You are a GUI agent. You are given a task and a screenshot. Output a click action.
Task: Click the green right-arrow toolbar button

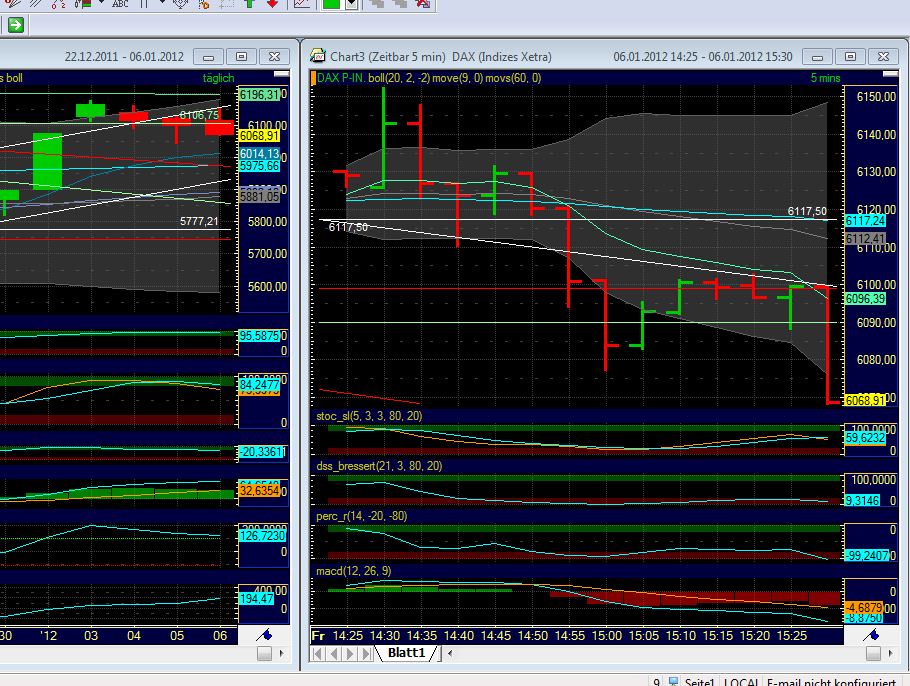click(x=15, y=25)
